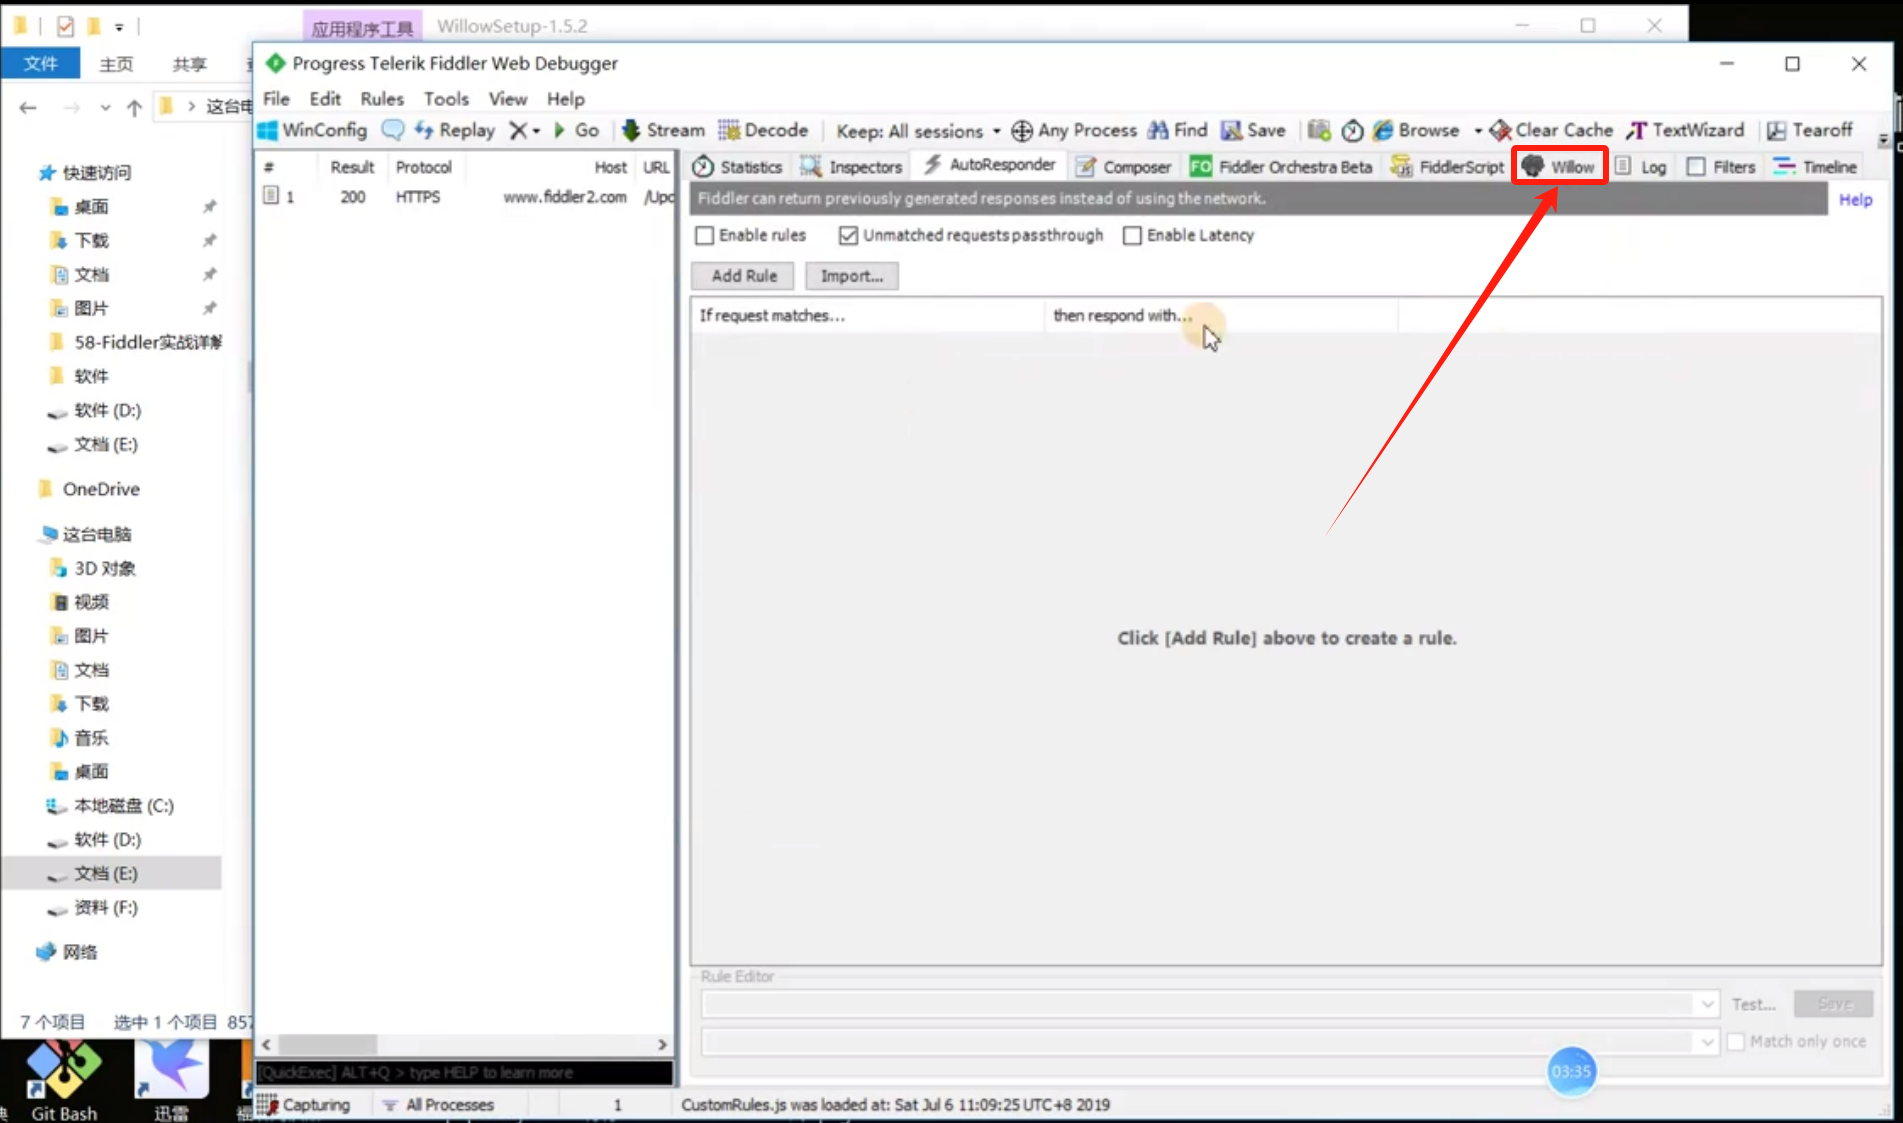This screenshot has width=1903, height=1123.
Task: Open the TextWizard tool
Action: click(x=1685, y=130)
